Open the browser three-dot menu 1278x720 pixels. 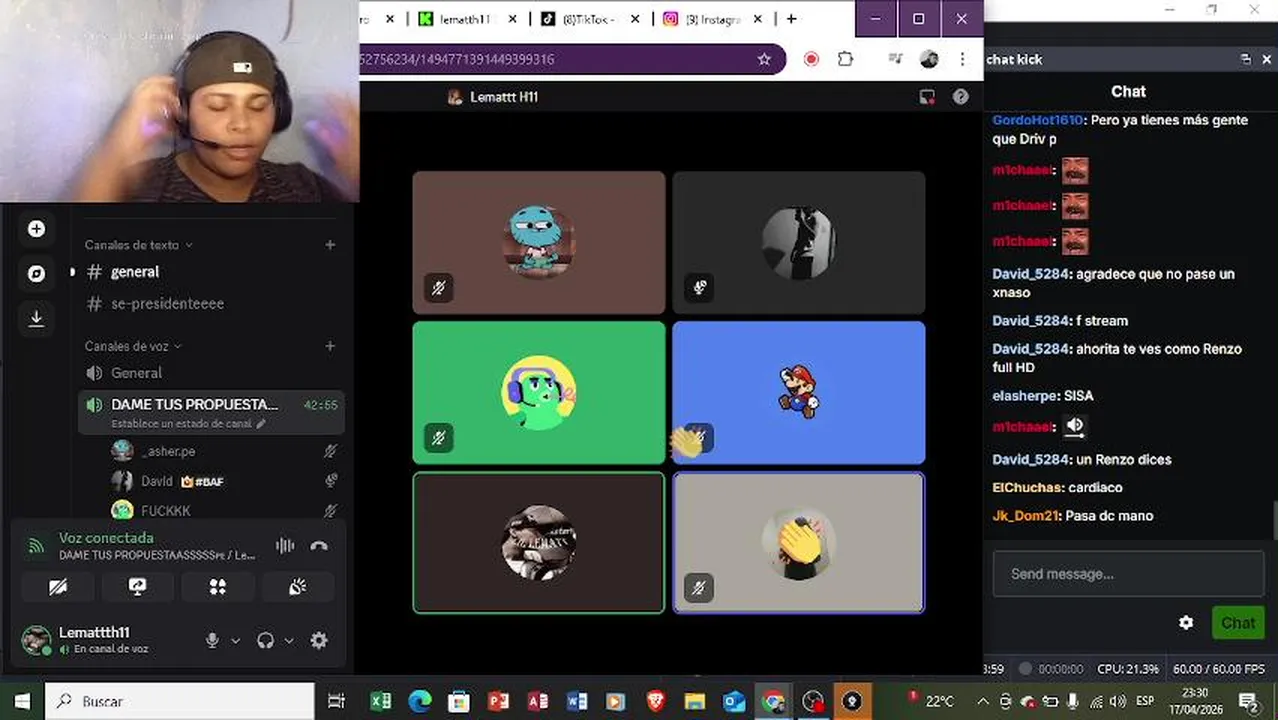[962, 59]
